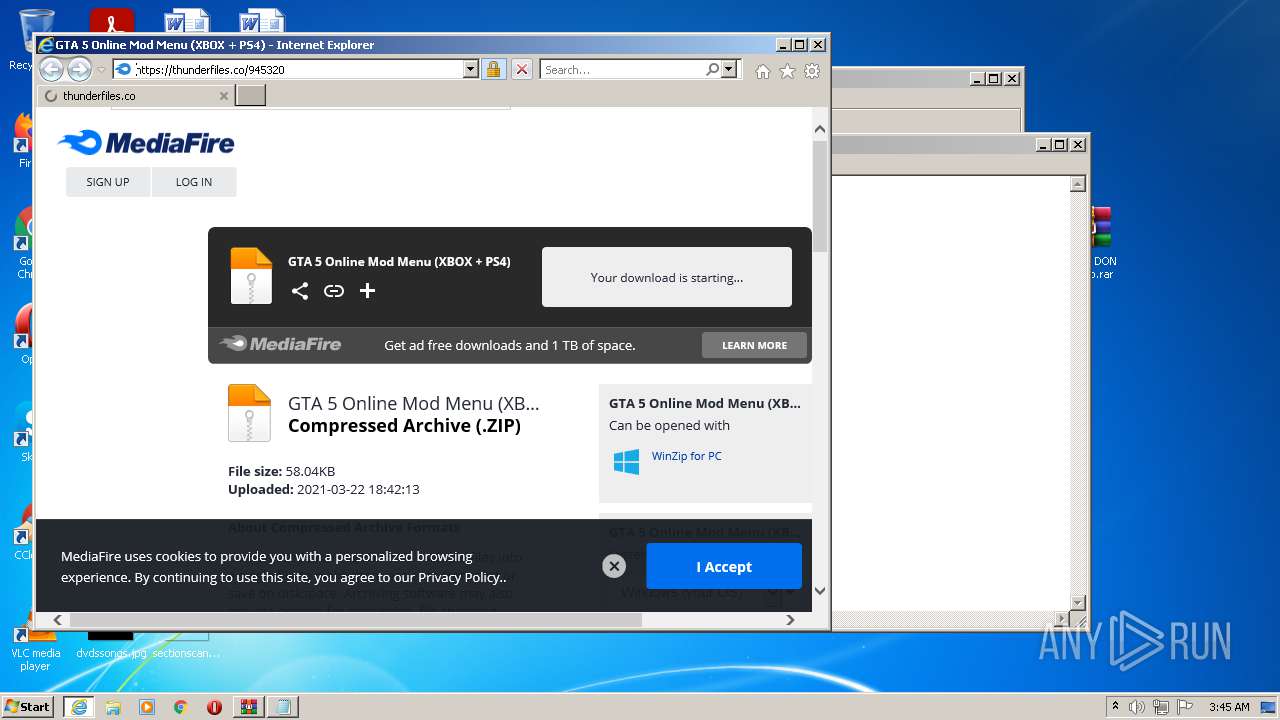The width and height of the screenshot is (1280, 720).
Task: Click the Windows logo next to WinZip
Action: (626, 461)
